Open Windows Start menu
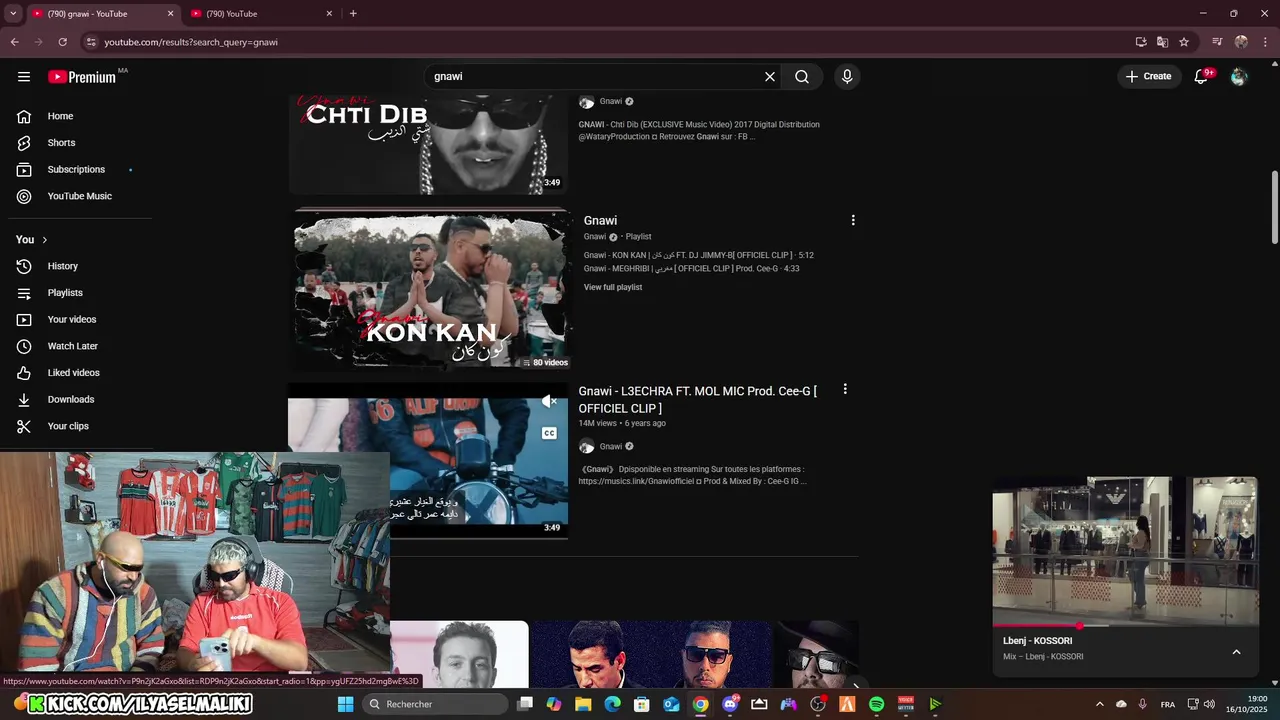The height and width of the screenshot is (720, 1280). [345, 704]
